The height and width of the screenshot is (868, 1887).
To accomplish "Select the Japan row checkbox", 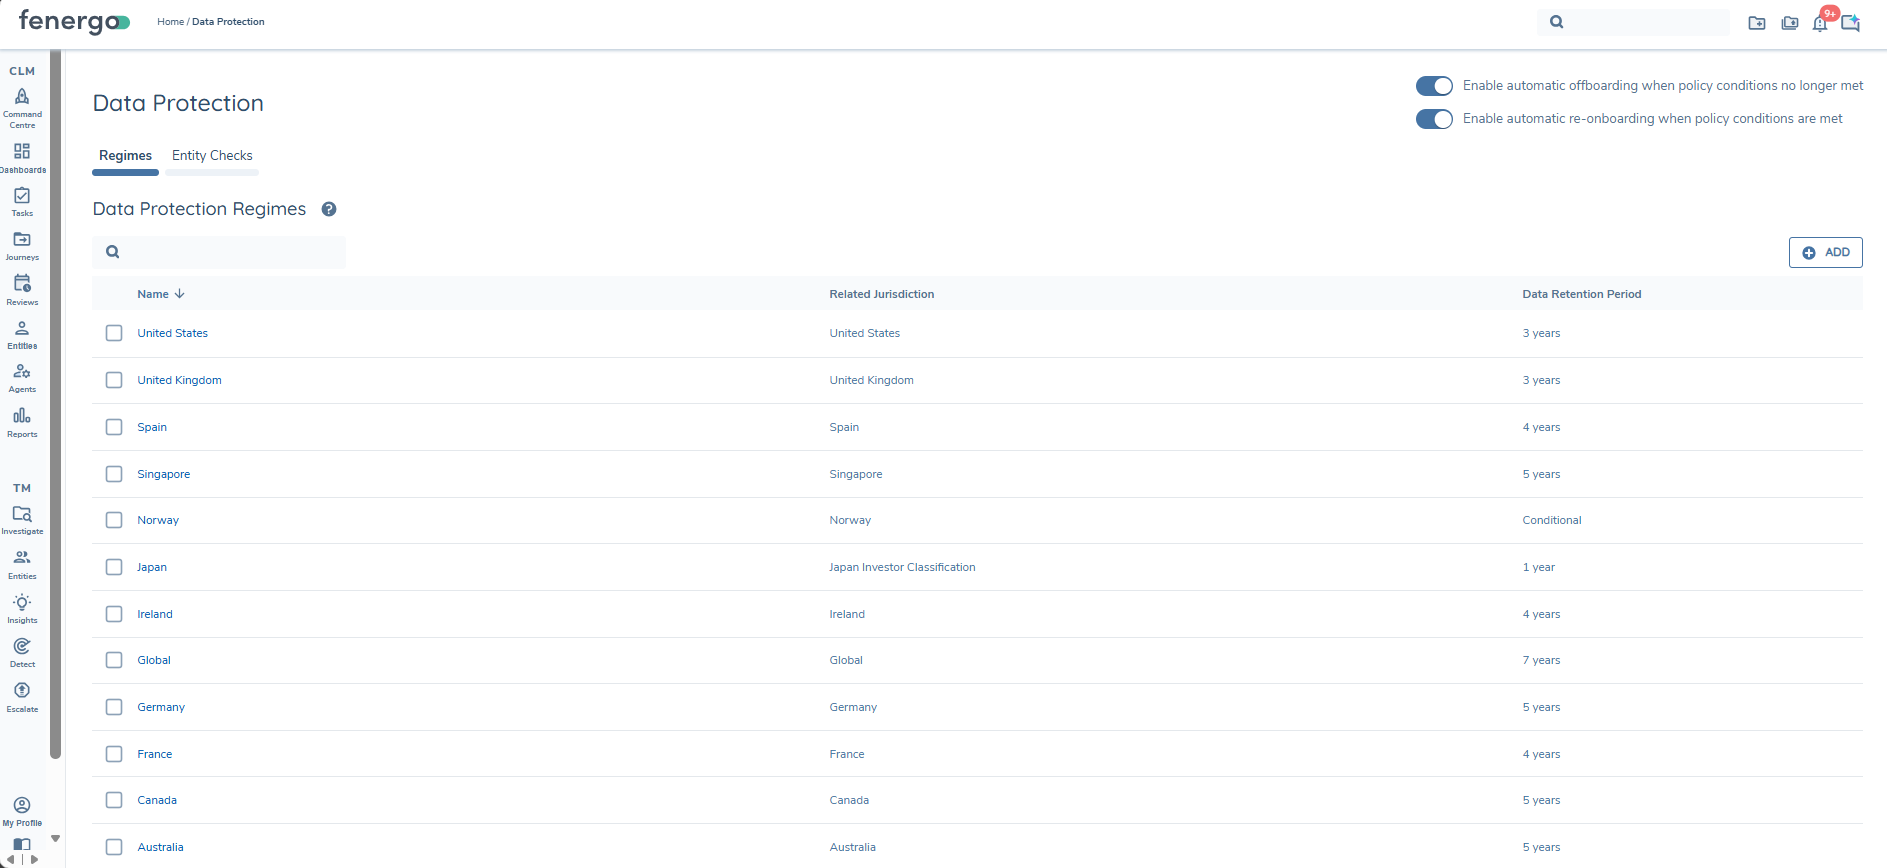I will coord(114,567).
